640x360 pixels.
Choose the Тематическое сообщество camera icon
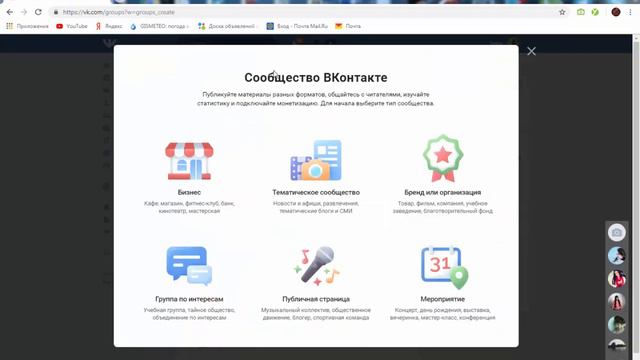click(x=316, y=160)
